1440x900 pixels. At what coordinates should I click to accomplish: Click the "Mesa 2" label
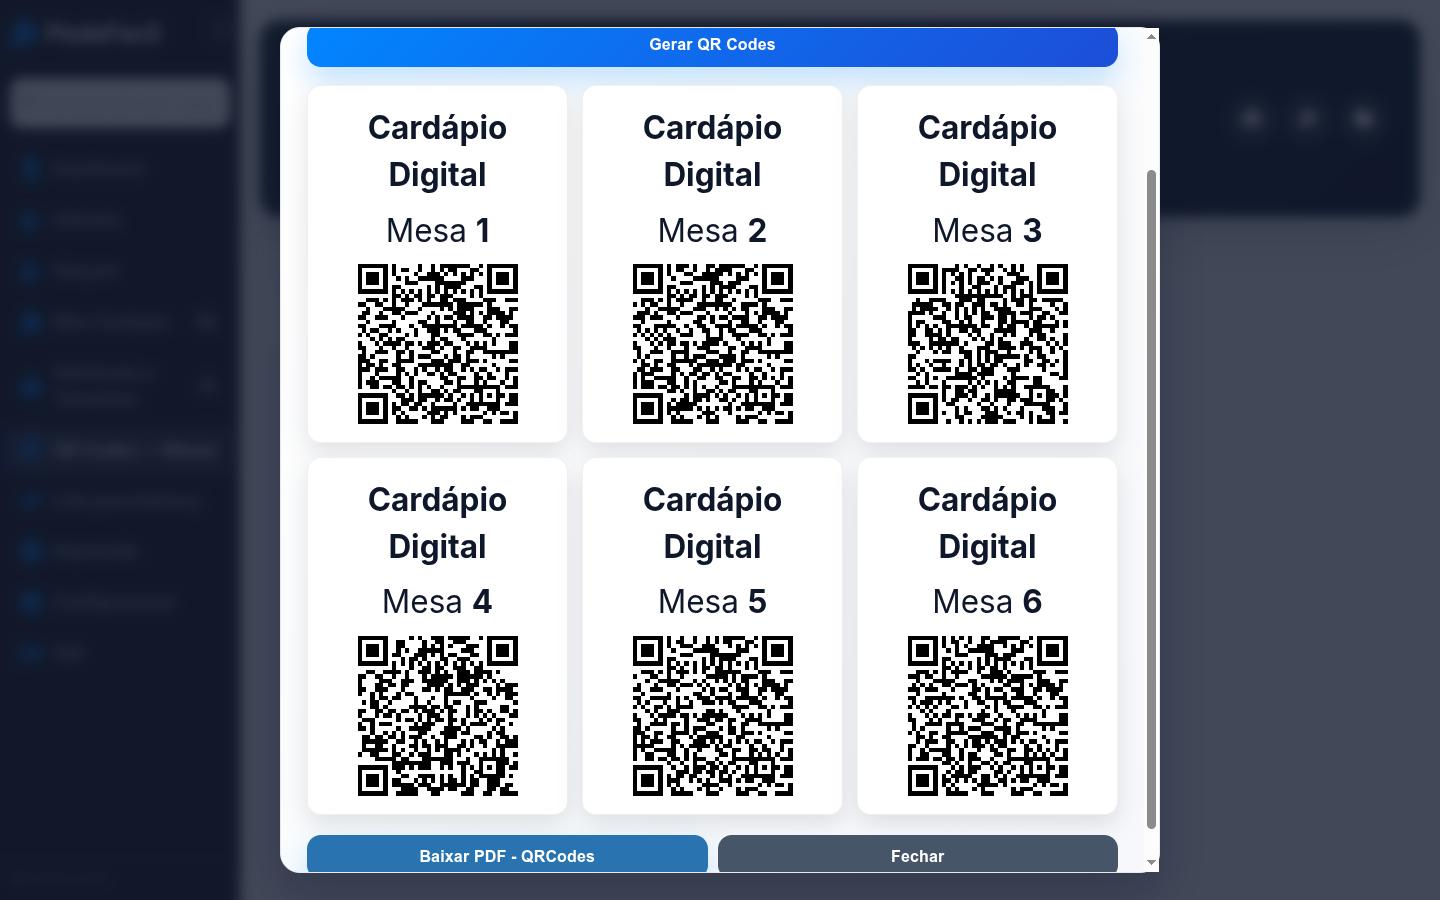click(x=712, y=230)
